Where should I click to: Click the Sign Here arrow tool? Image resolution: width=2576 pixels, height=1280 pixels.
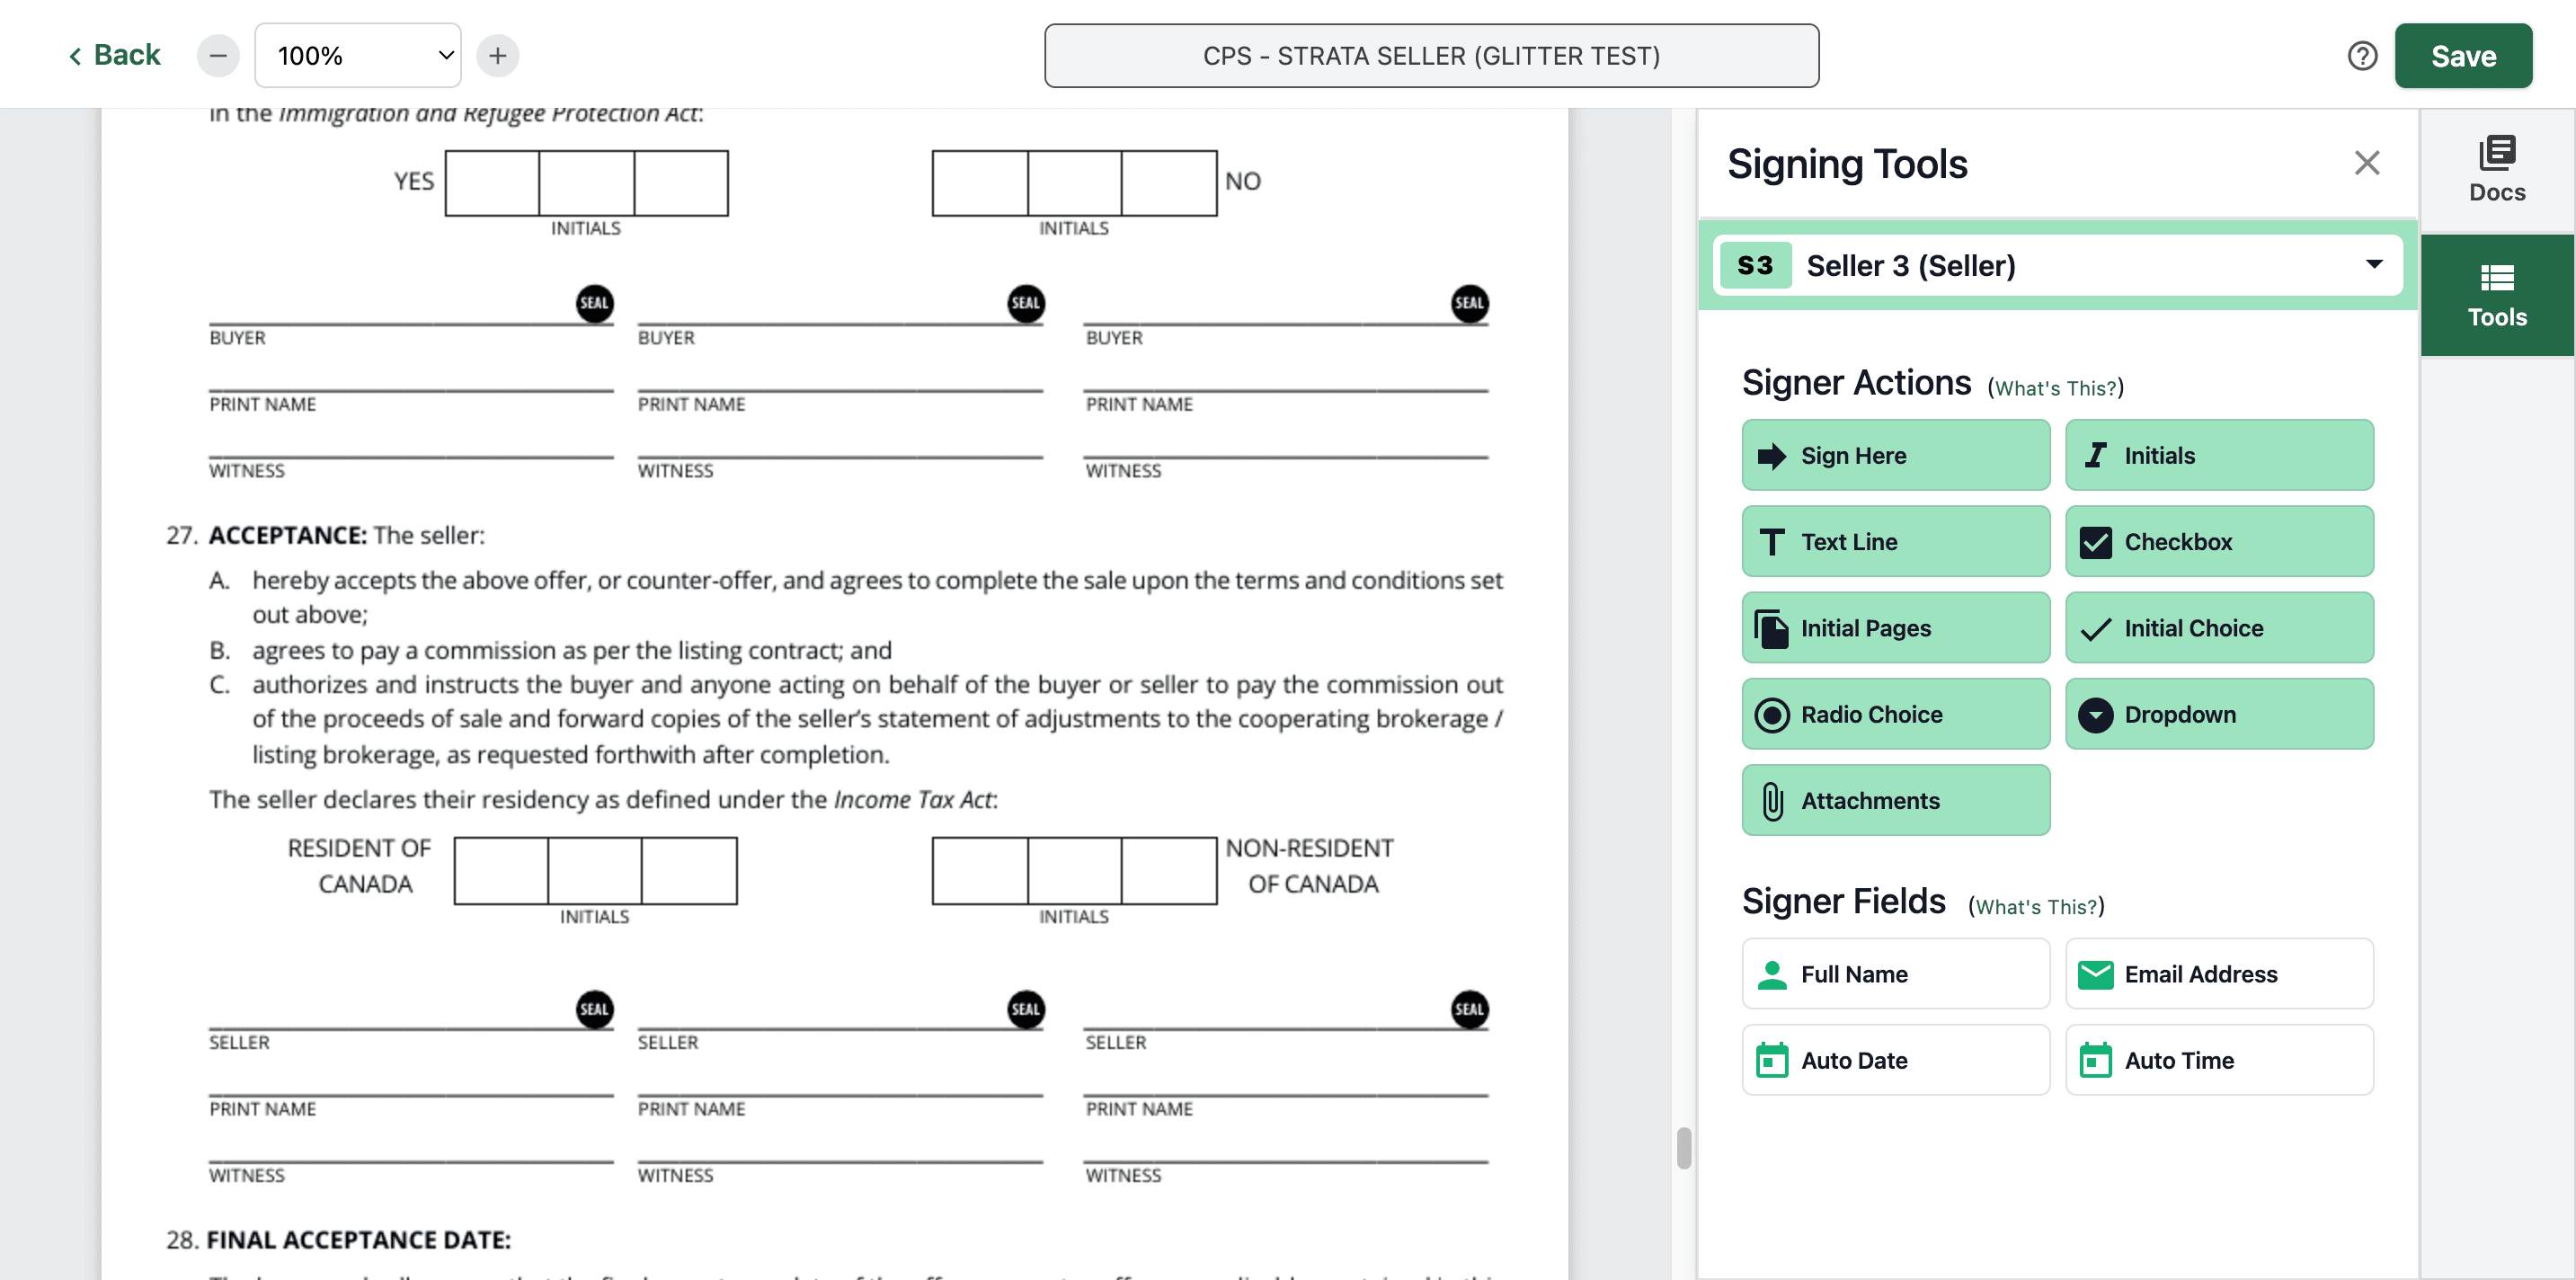[x=1895, y=455]
